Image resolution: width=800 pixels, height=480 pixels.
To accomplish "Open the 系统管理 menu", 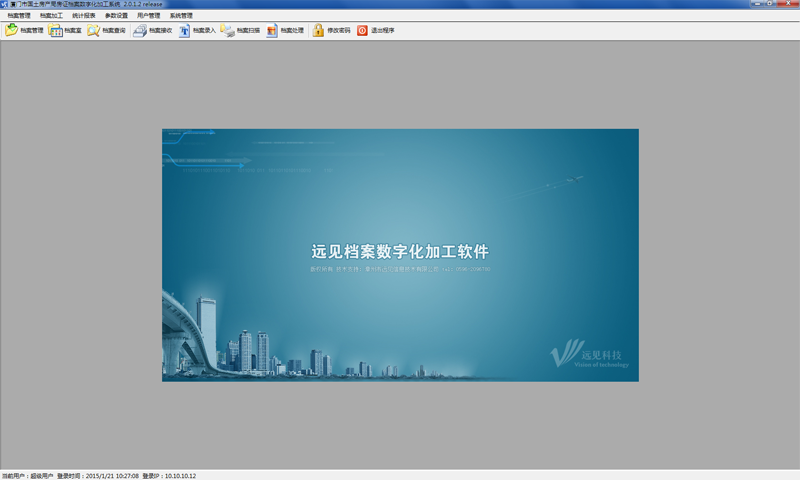I will click(x=181, y=16).
